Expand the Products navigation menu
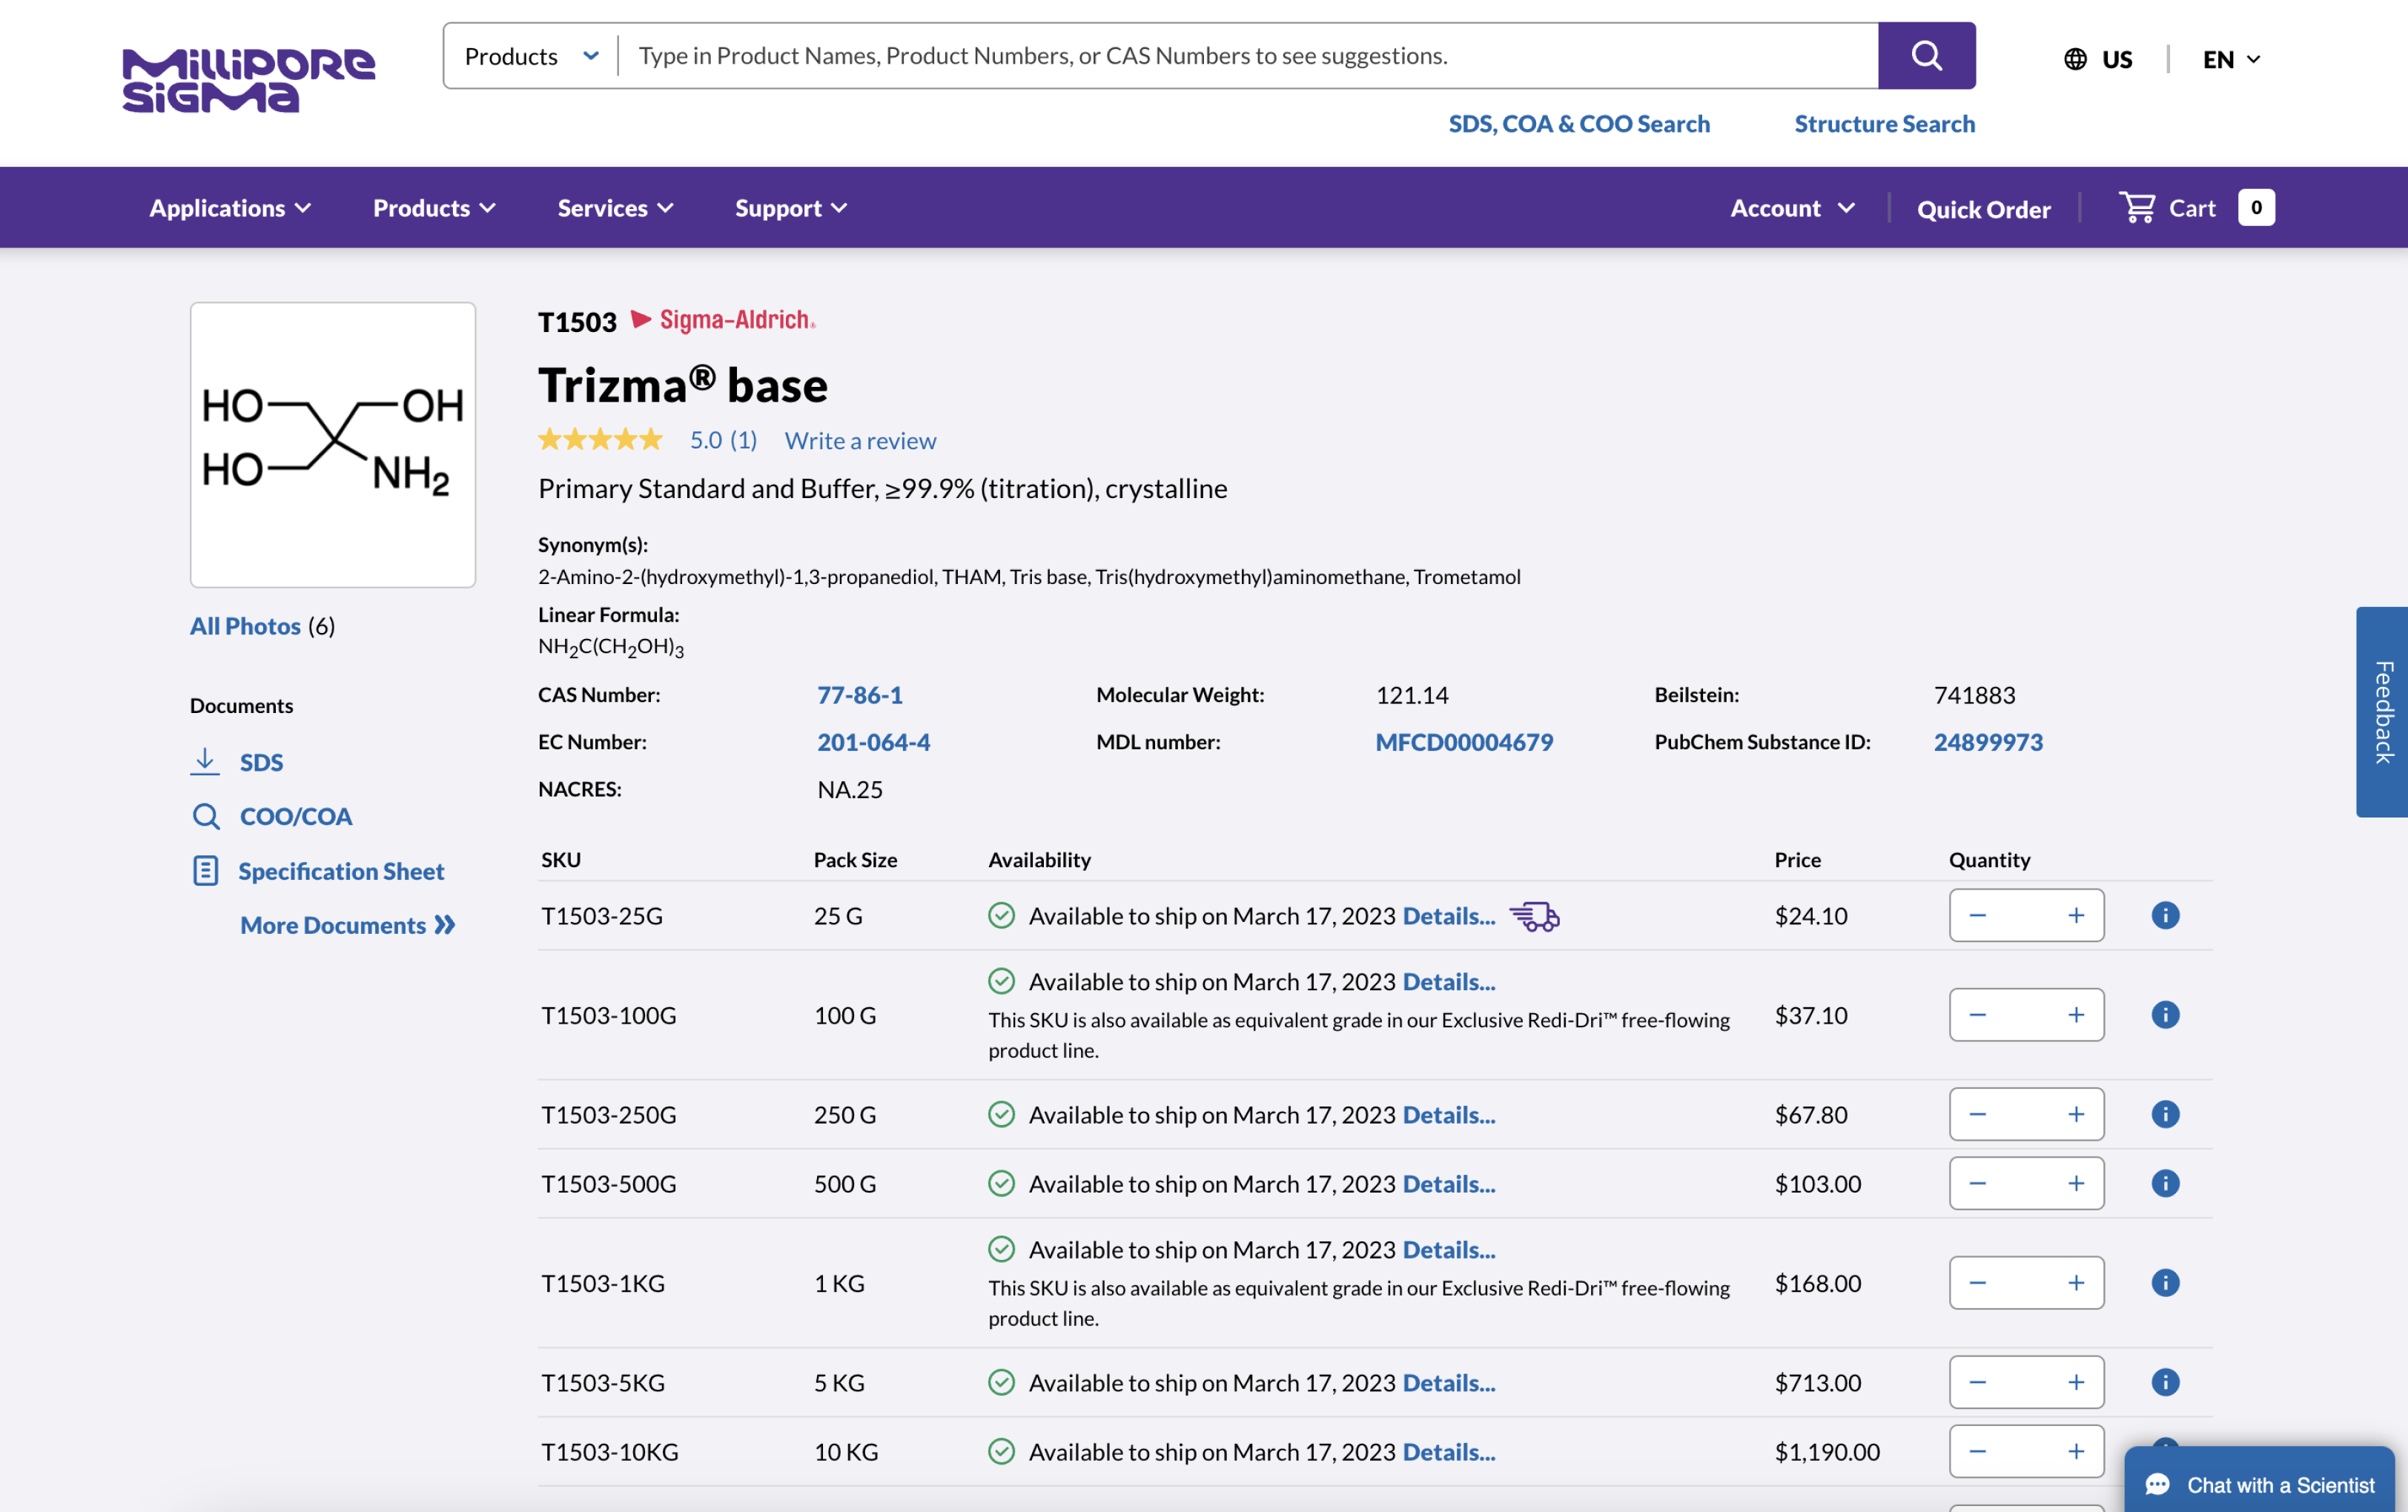Screen dimensions: 2408x1512 point(434,208)
